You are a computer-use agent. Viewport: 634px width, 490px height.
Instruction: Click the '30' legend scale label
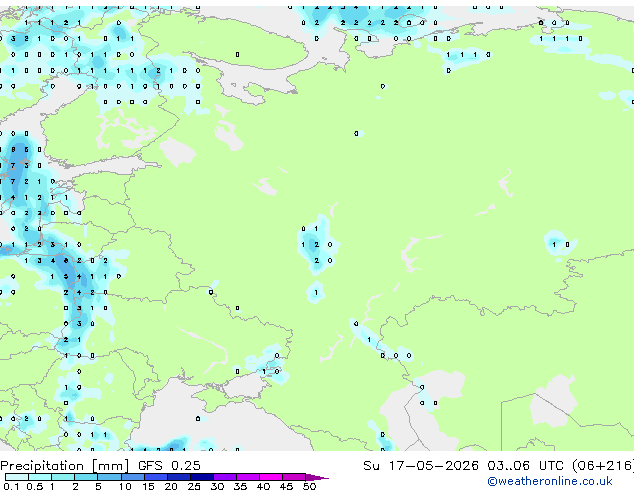click(x=217, y=486)
